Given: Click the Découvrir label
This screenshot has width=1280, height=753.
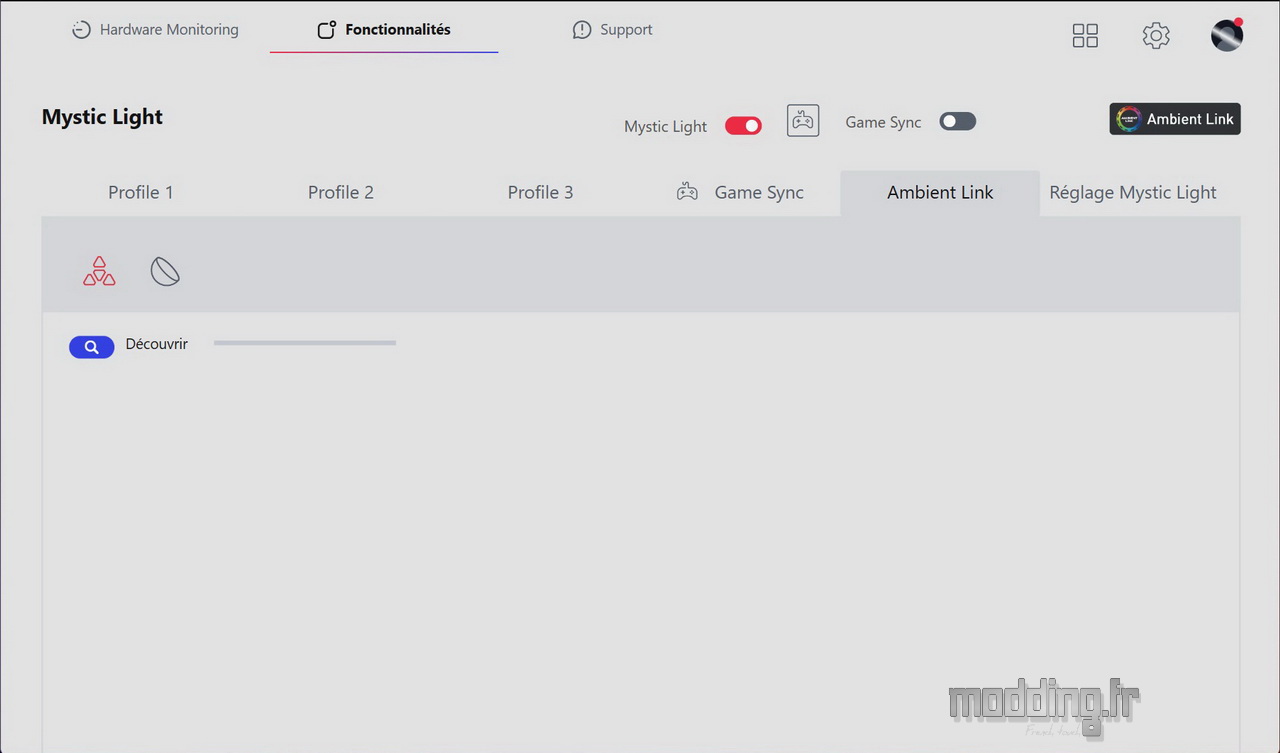Looking at the screenshot, I should pos(157,344).
